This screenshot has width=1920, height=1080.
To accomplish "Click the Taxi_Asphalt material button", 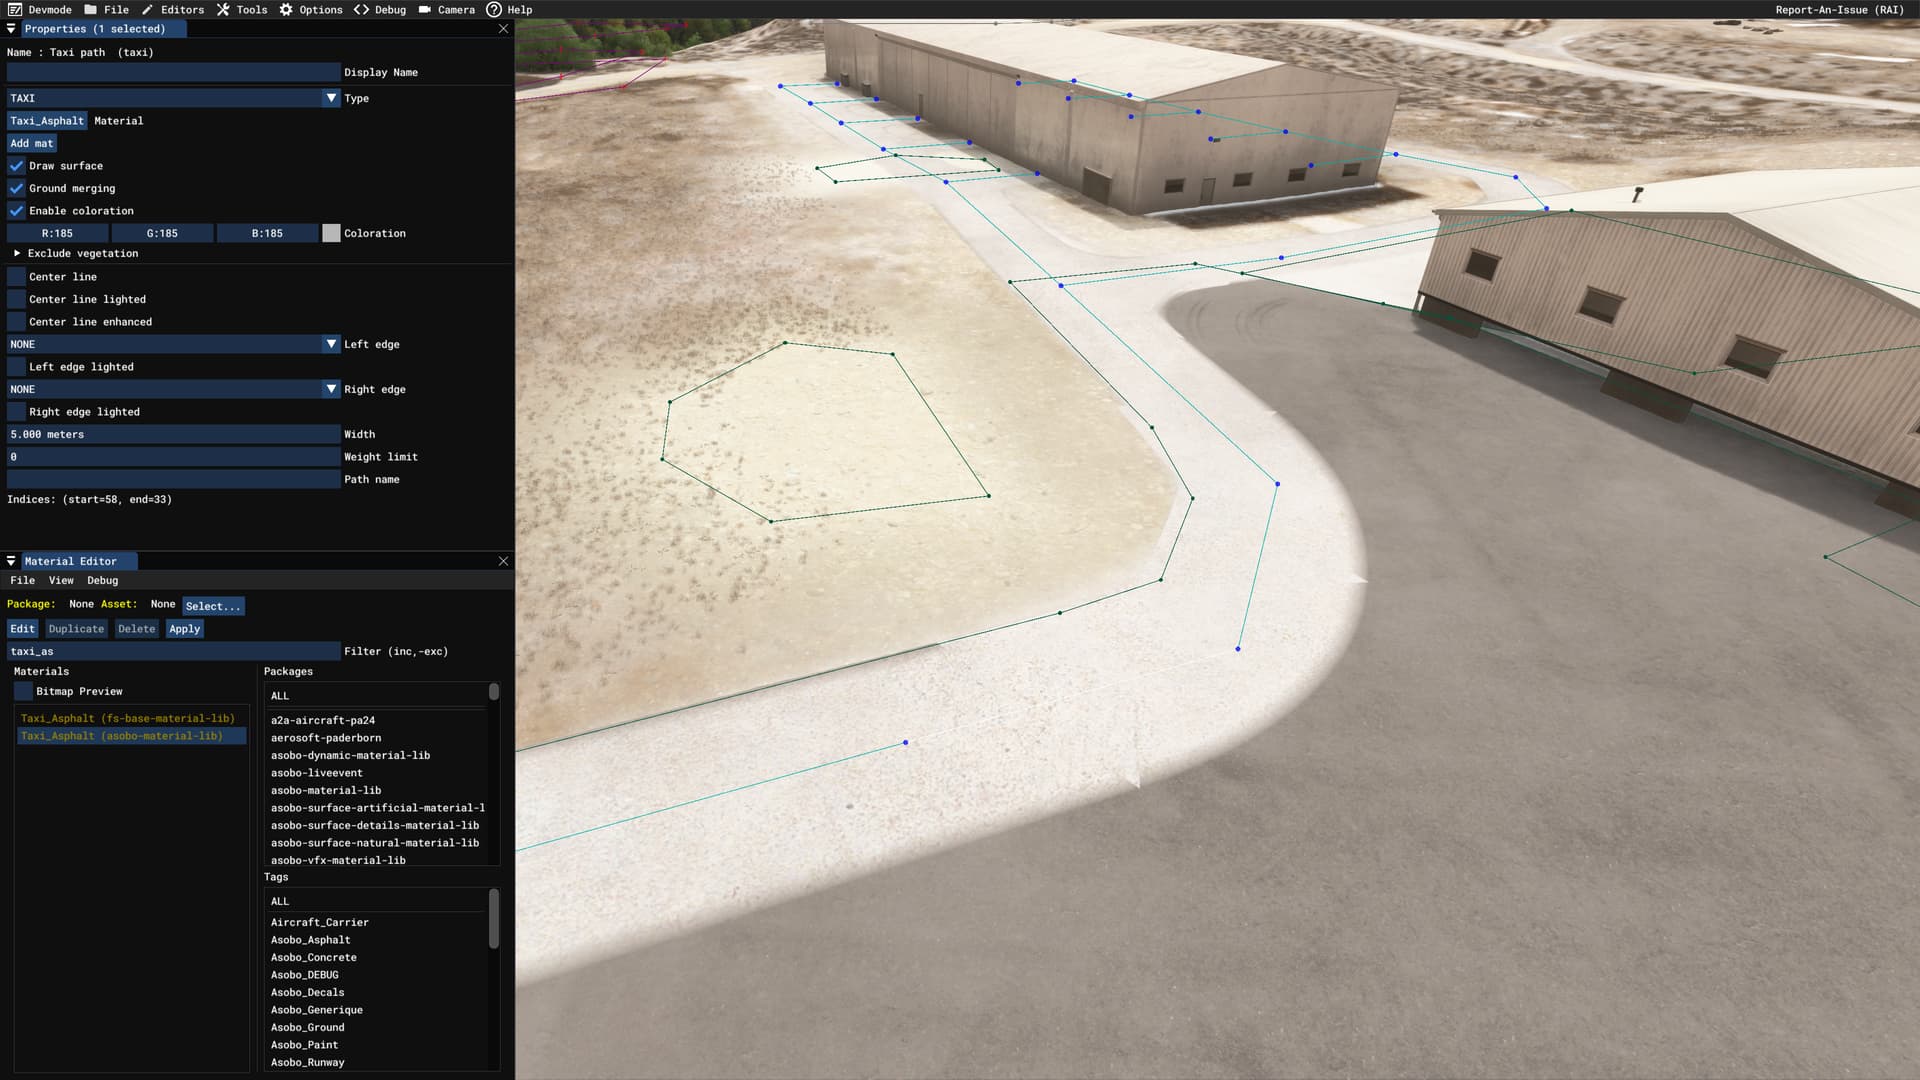I will tap(47, 121).
